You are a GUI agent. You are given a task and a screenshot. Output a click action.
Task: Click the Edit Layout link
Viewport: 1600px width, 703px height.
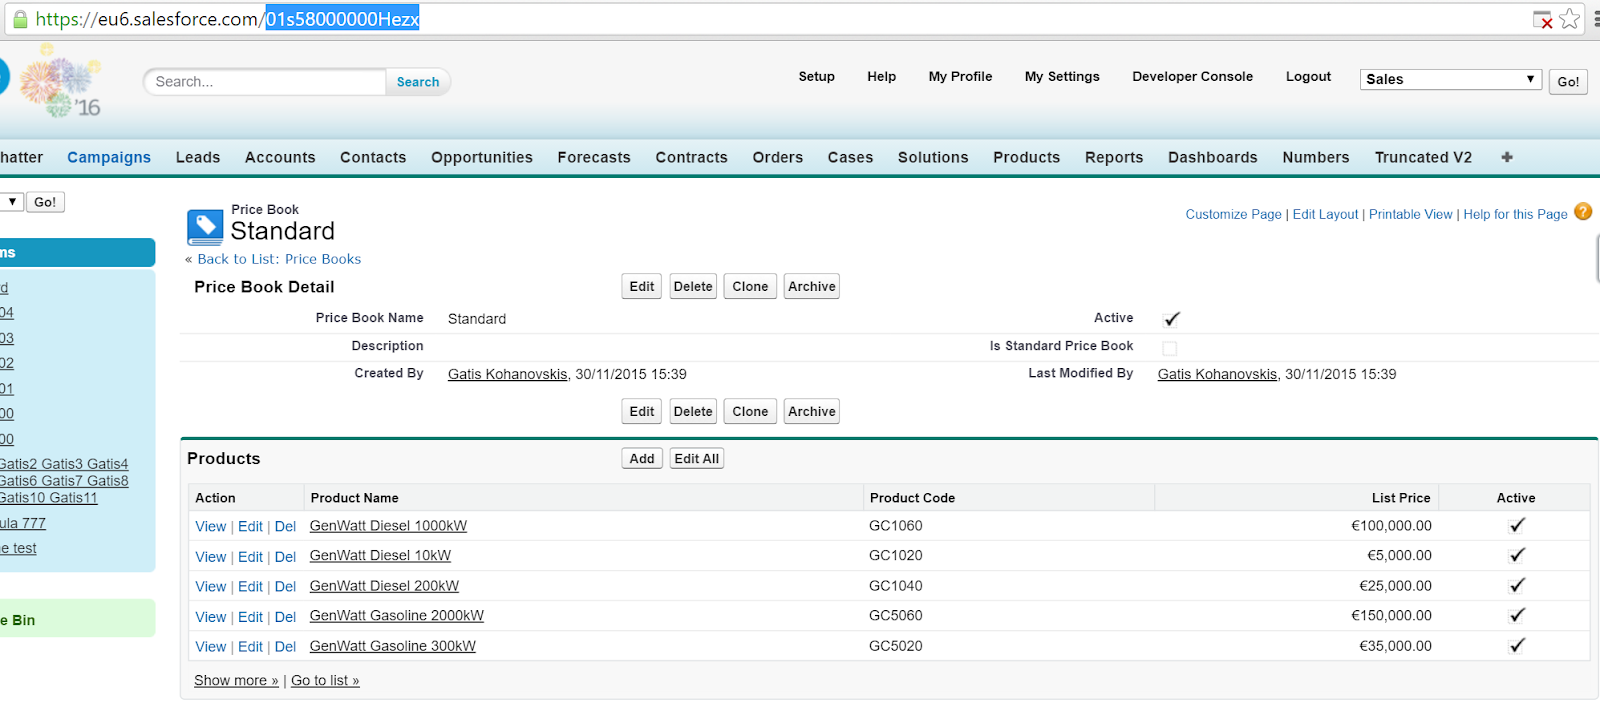click(1325, 214)
